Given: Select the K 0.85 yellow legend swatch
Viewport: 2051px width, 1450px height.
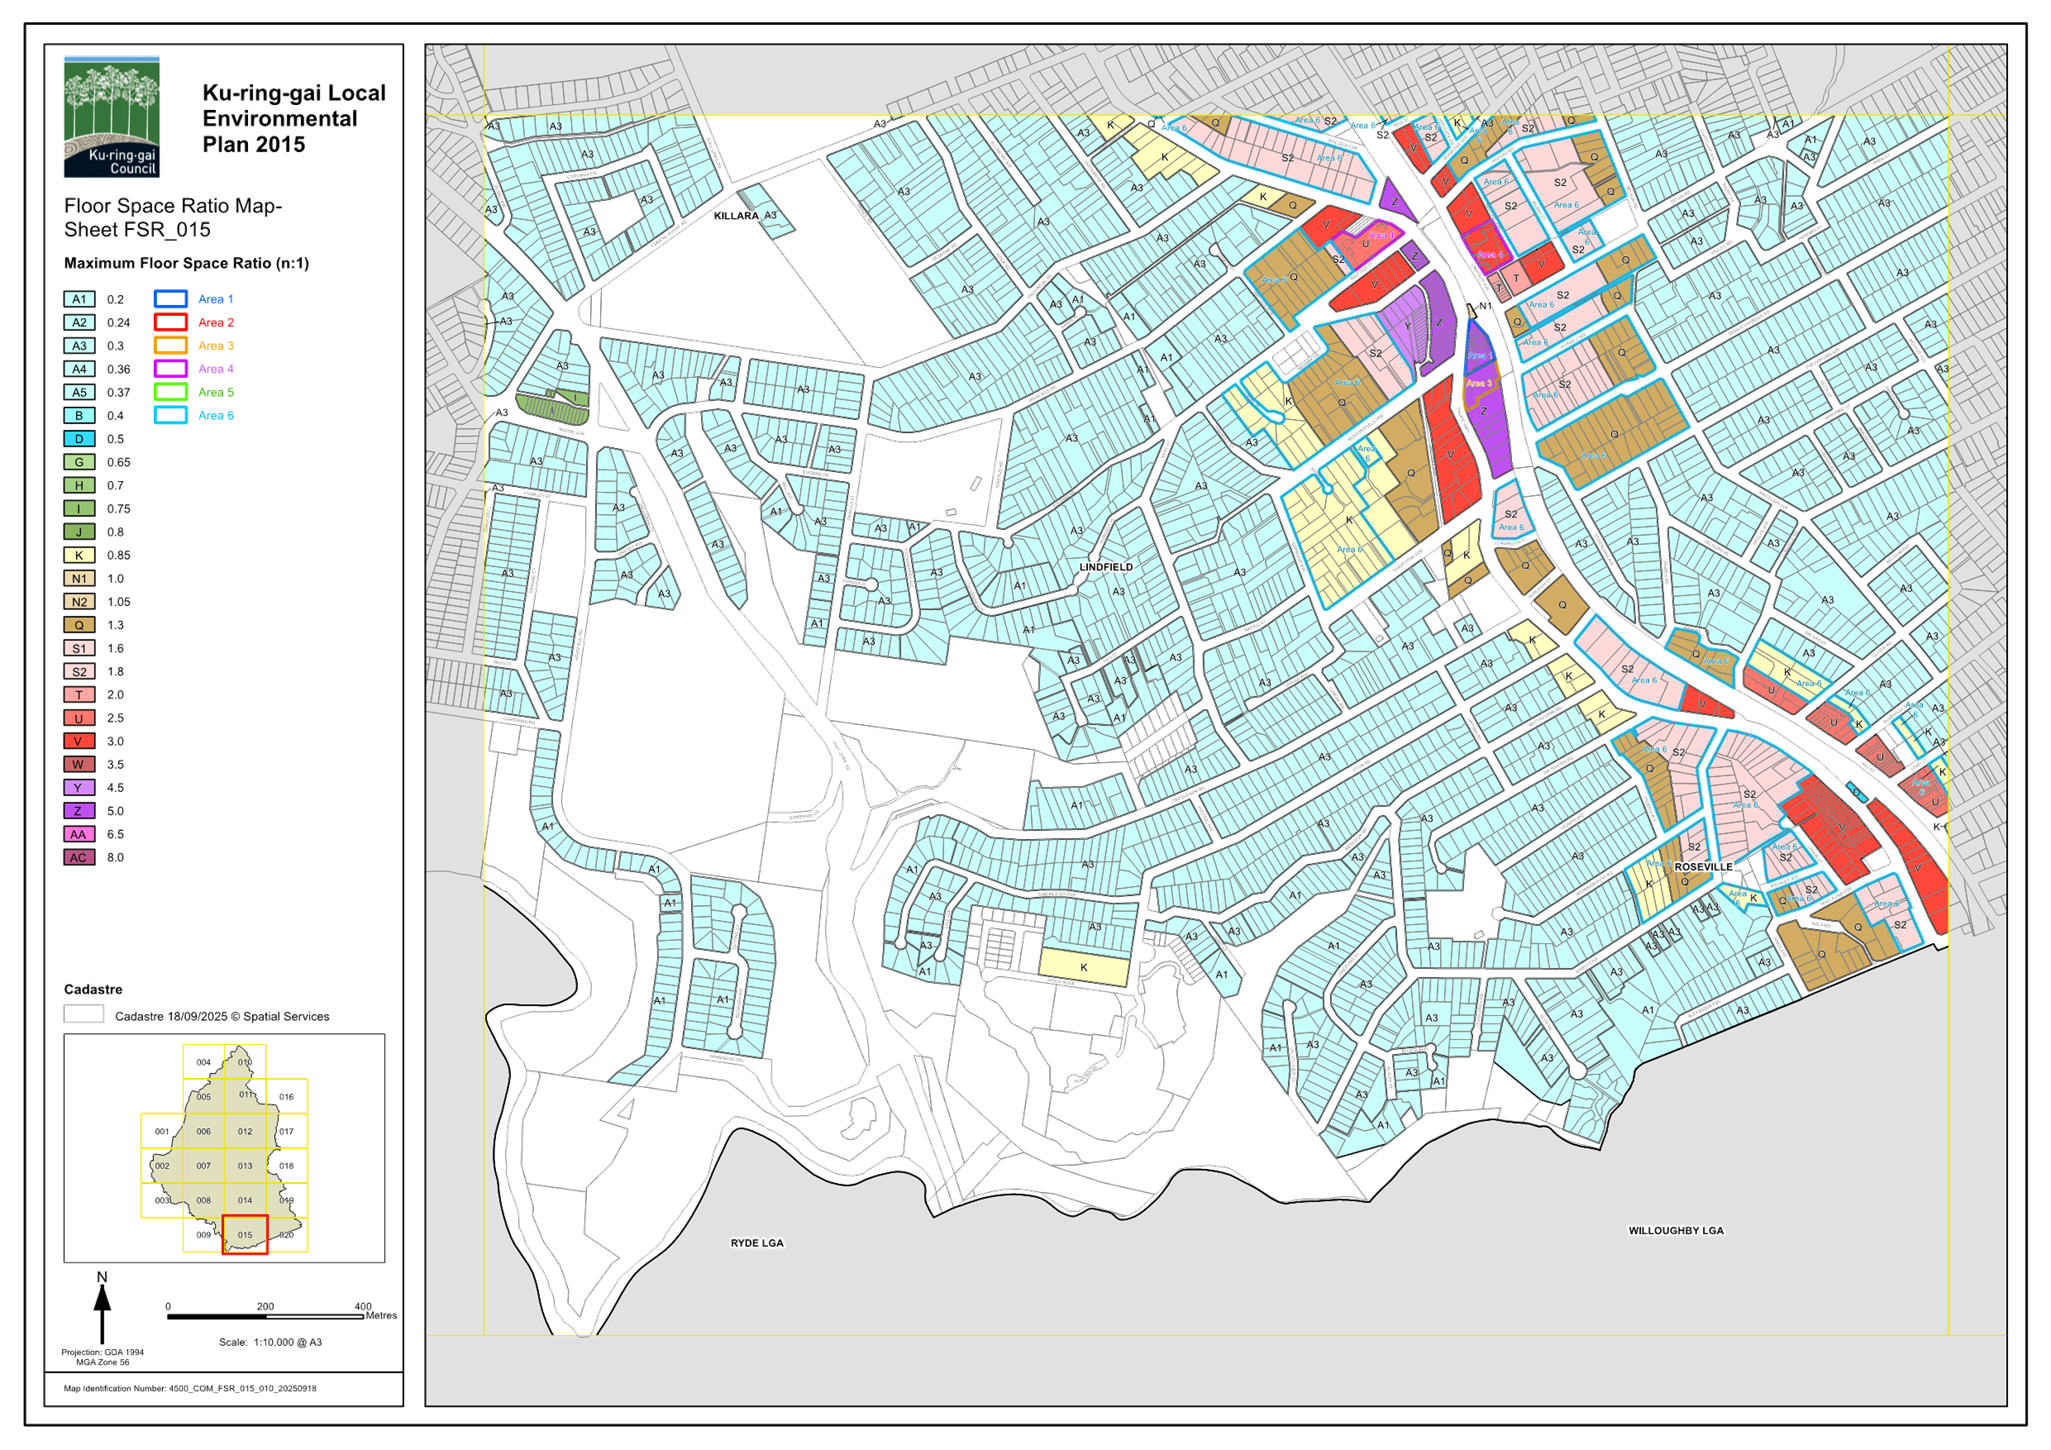Looking at the screenshot, I should [79, 555].
